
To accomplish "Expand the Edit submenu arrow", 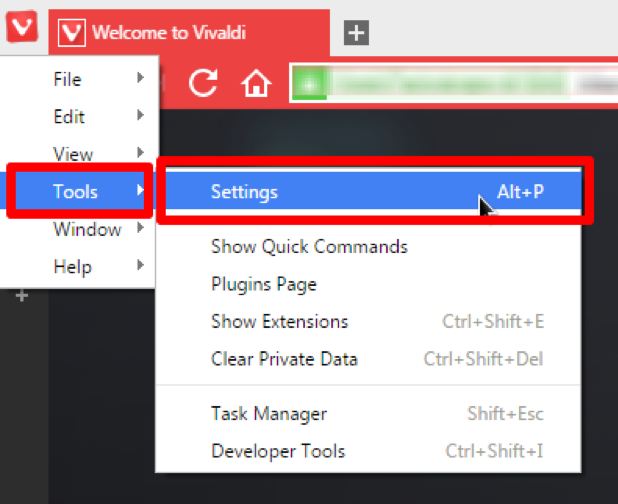I will [140, 115].
